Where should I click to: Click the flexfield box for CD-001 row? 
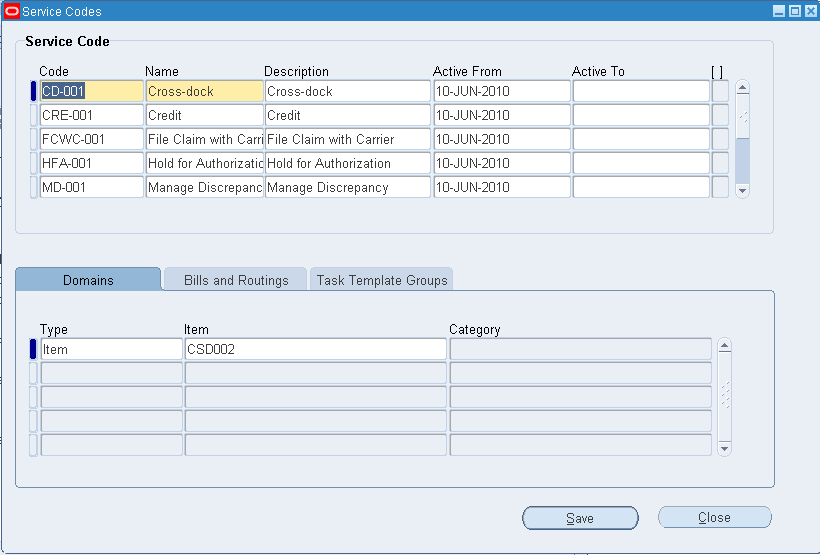coord(720,91)
